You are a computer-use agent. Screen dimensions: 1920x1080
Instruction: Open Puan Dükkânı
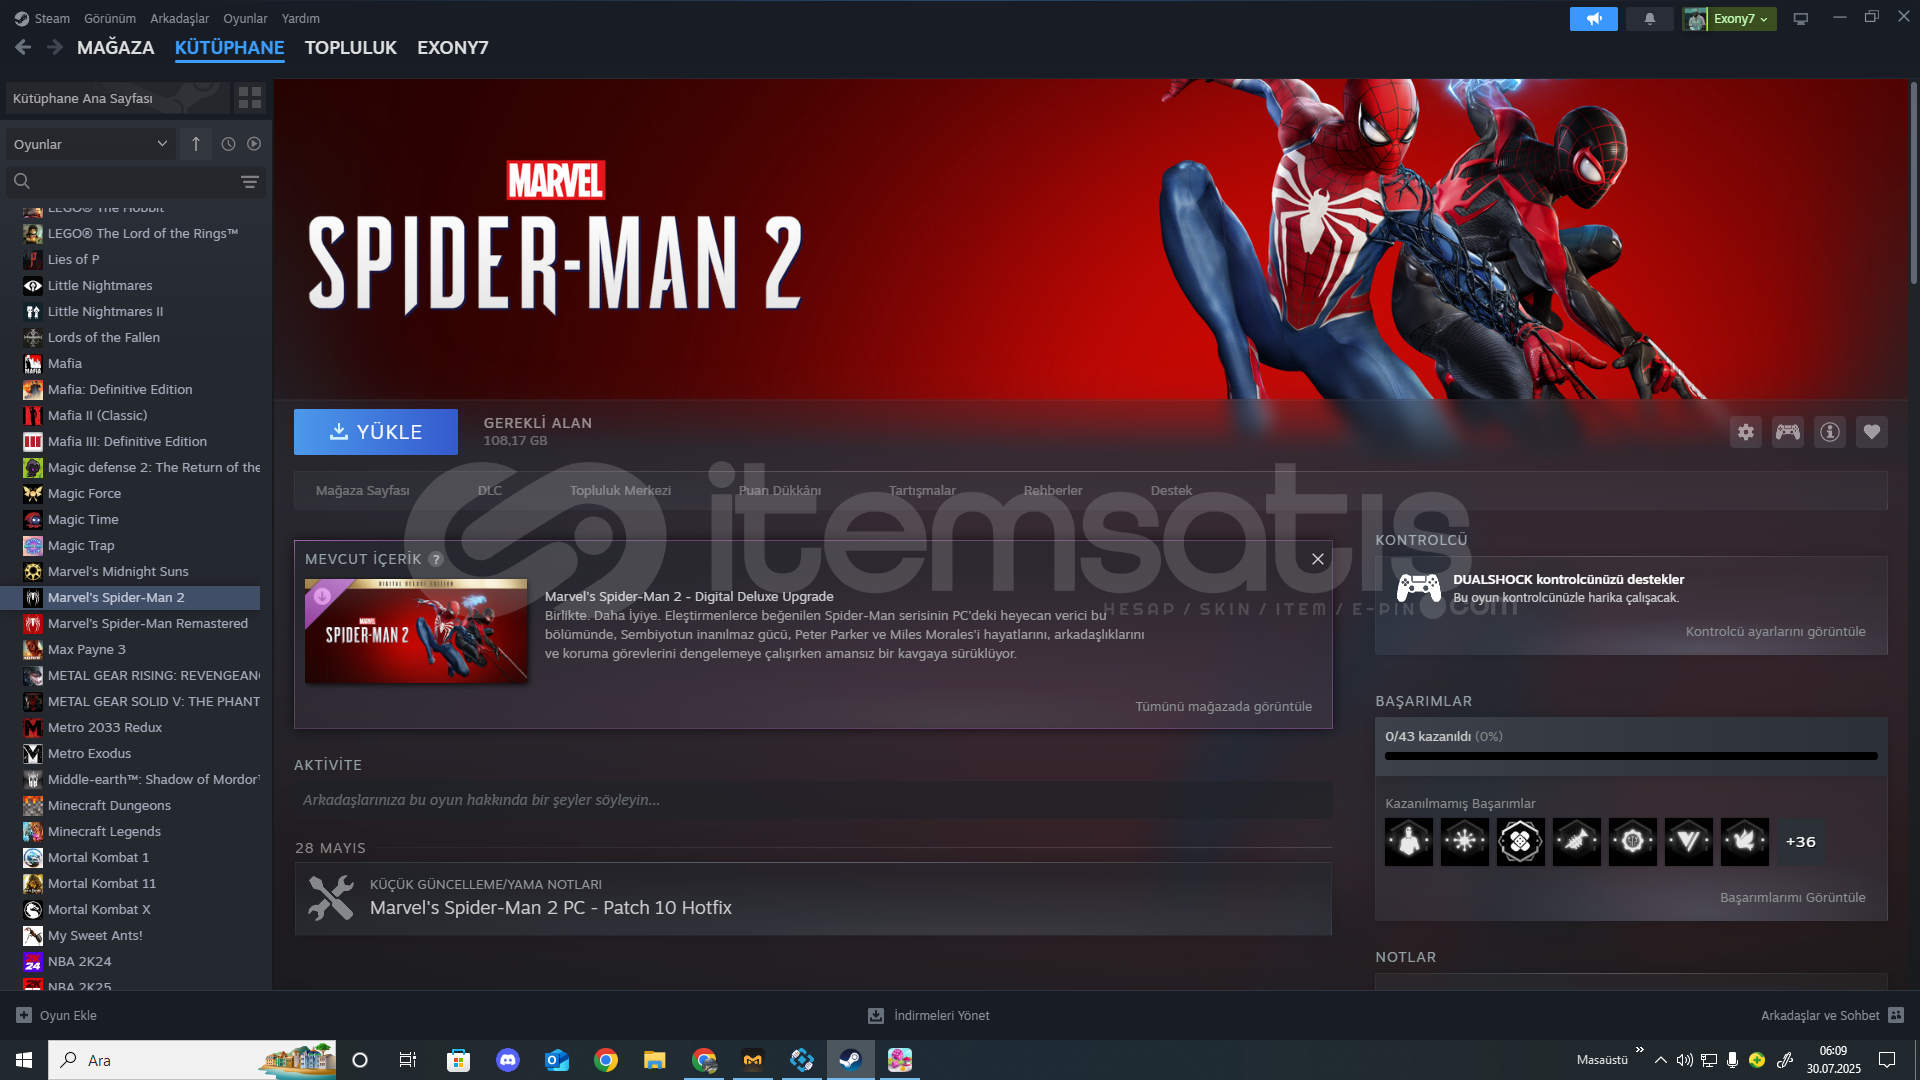pyautogui.click(x=780, y=490)
